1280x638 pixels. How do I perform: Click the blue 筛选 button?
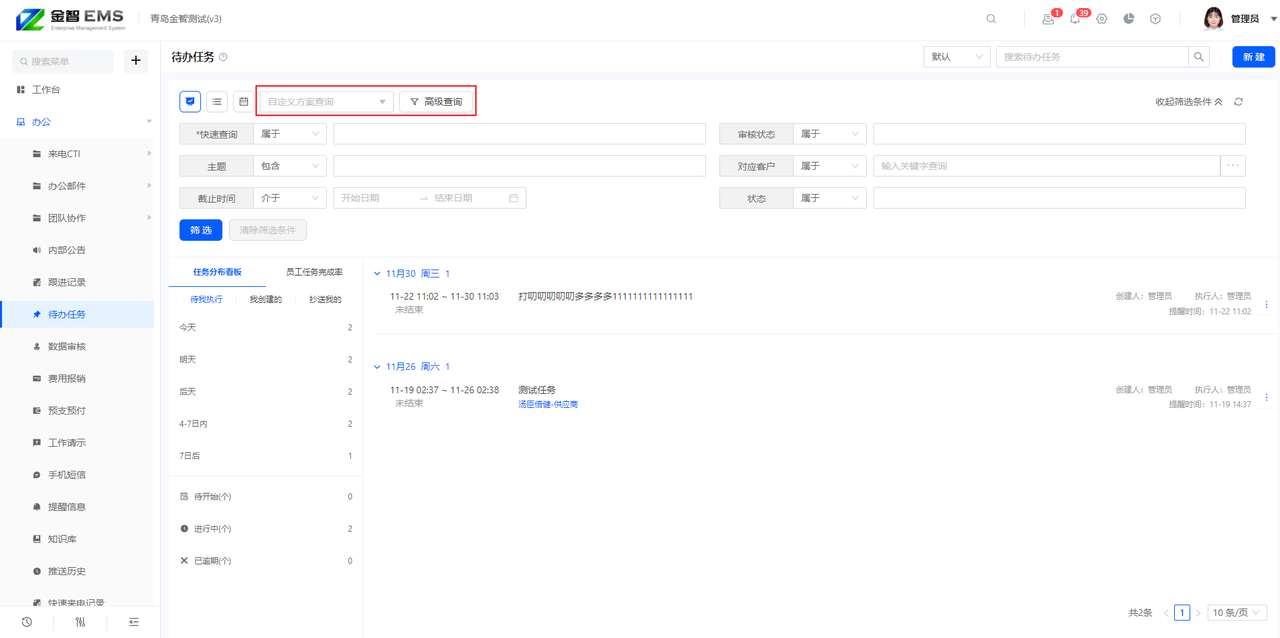[x=201, y=230]
